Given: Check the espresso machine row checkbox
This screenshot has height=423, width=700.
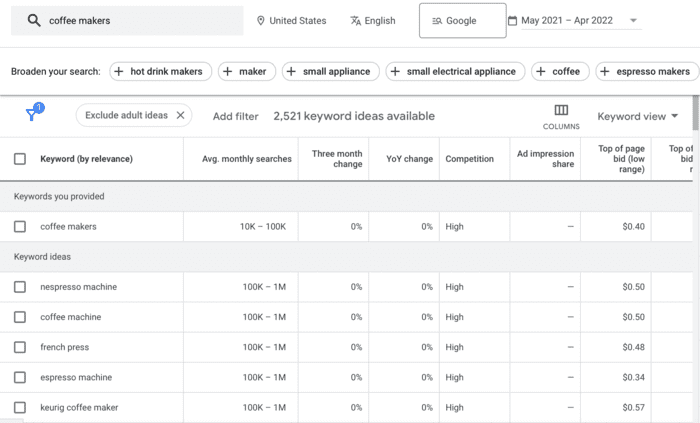Looking at the screenshot, I should pyautogui.click(x=20, y=377).
